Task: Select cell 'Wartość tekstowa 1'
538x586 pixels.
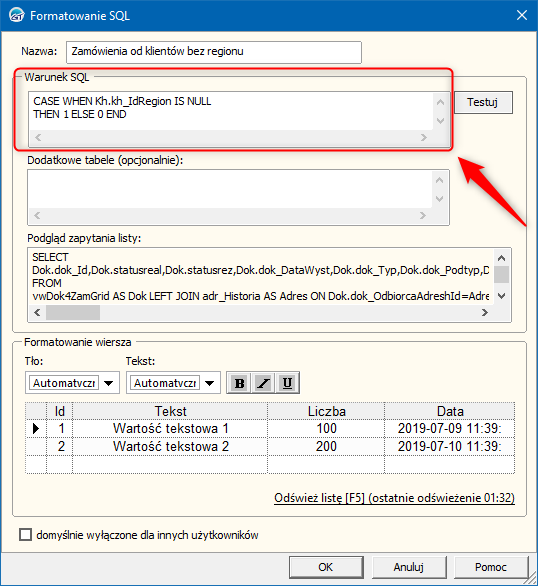Action: (x=170, y=428)
